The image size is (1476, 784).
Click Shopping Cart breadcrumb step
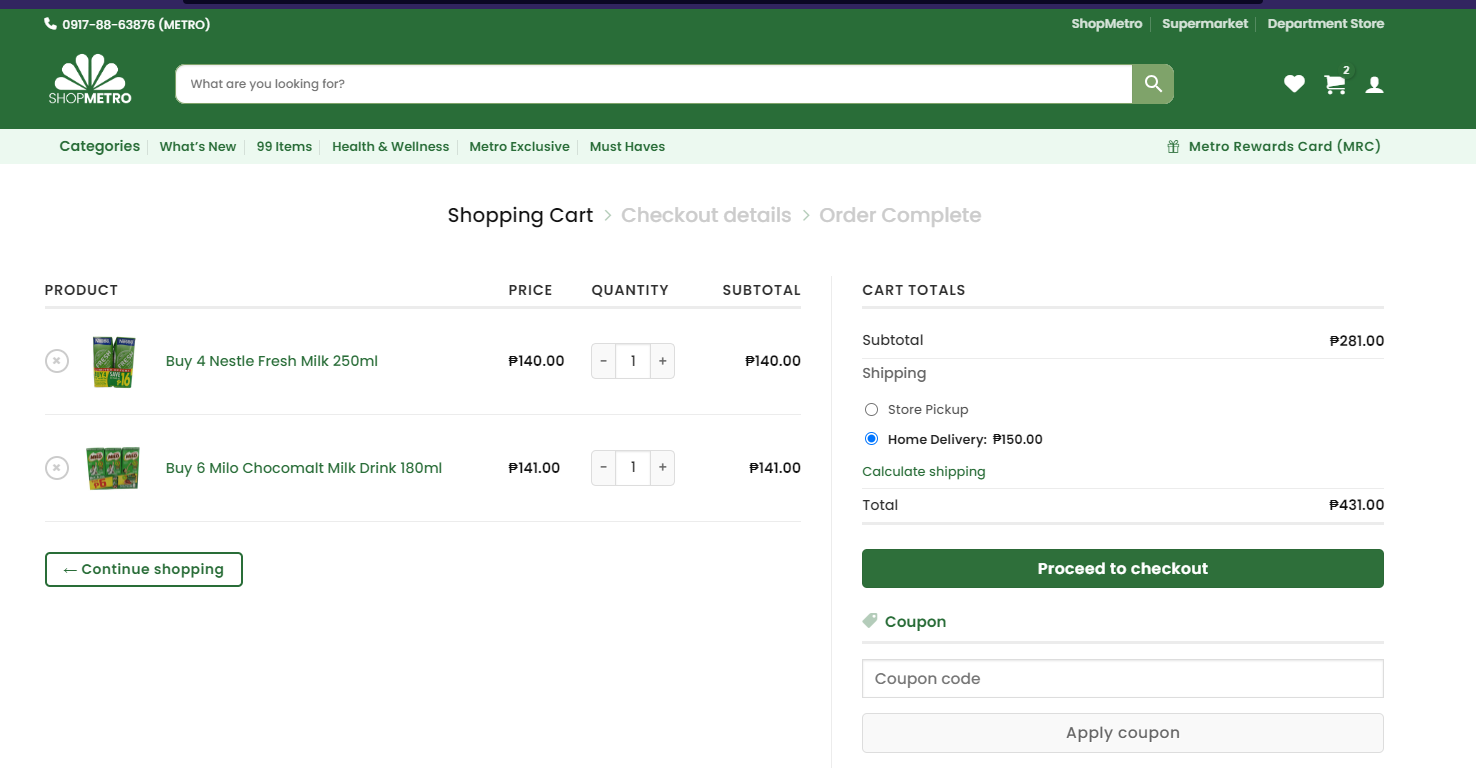coord(520,215)
